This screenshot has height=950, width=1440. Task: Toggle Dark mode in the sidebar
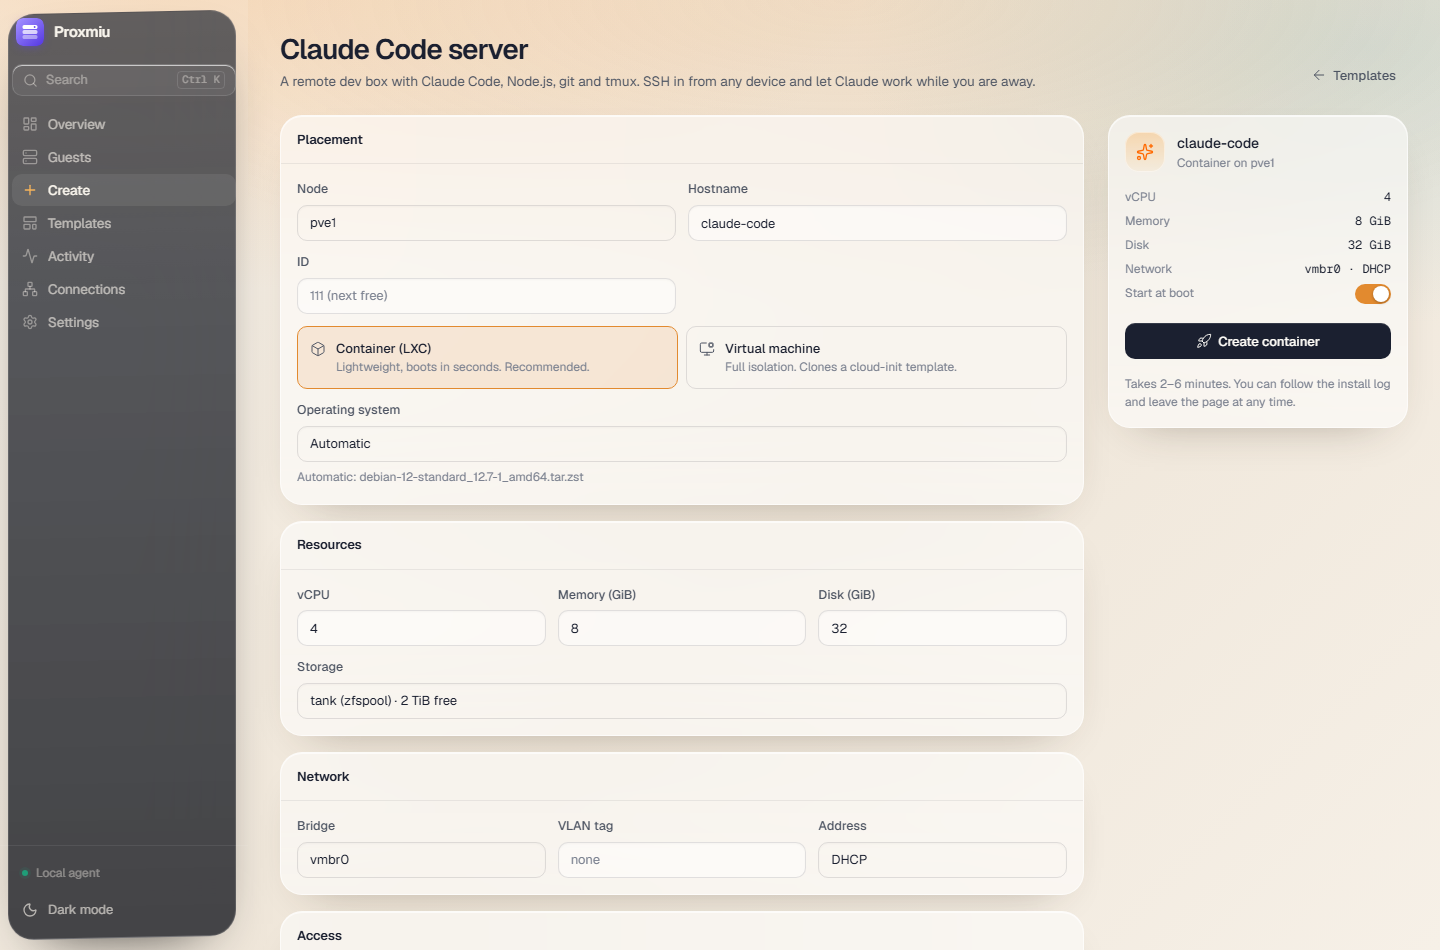[122, 910]
